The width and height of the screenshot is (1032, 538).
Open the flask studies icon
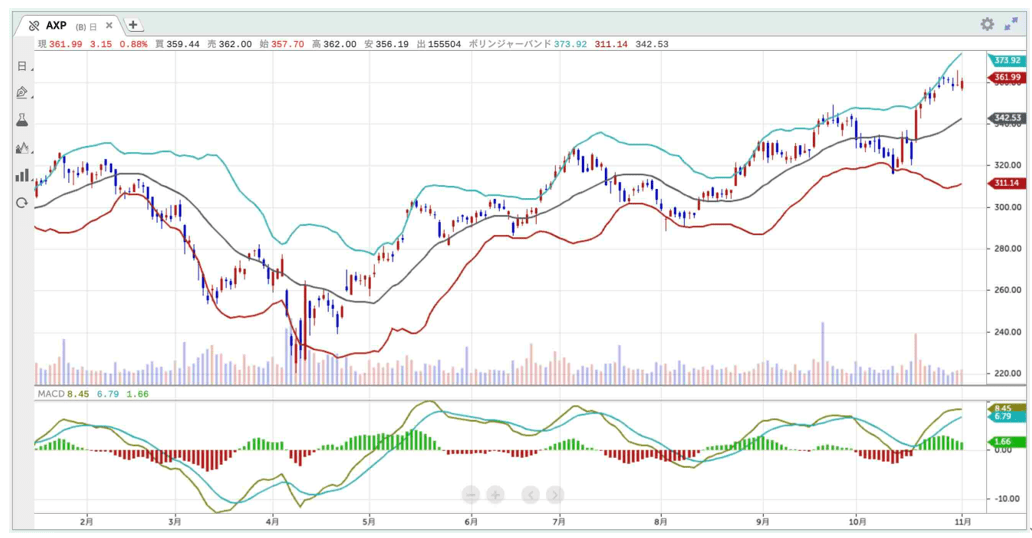(x=22, y=120)
